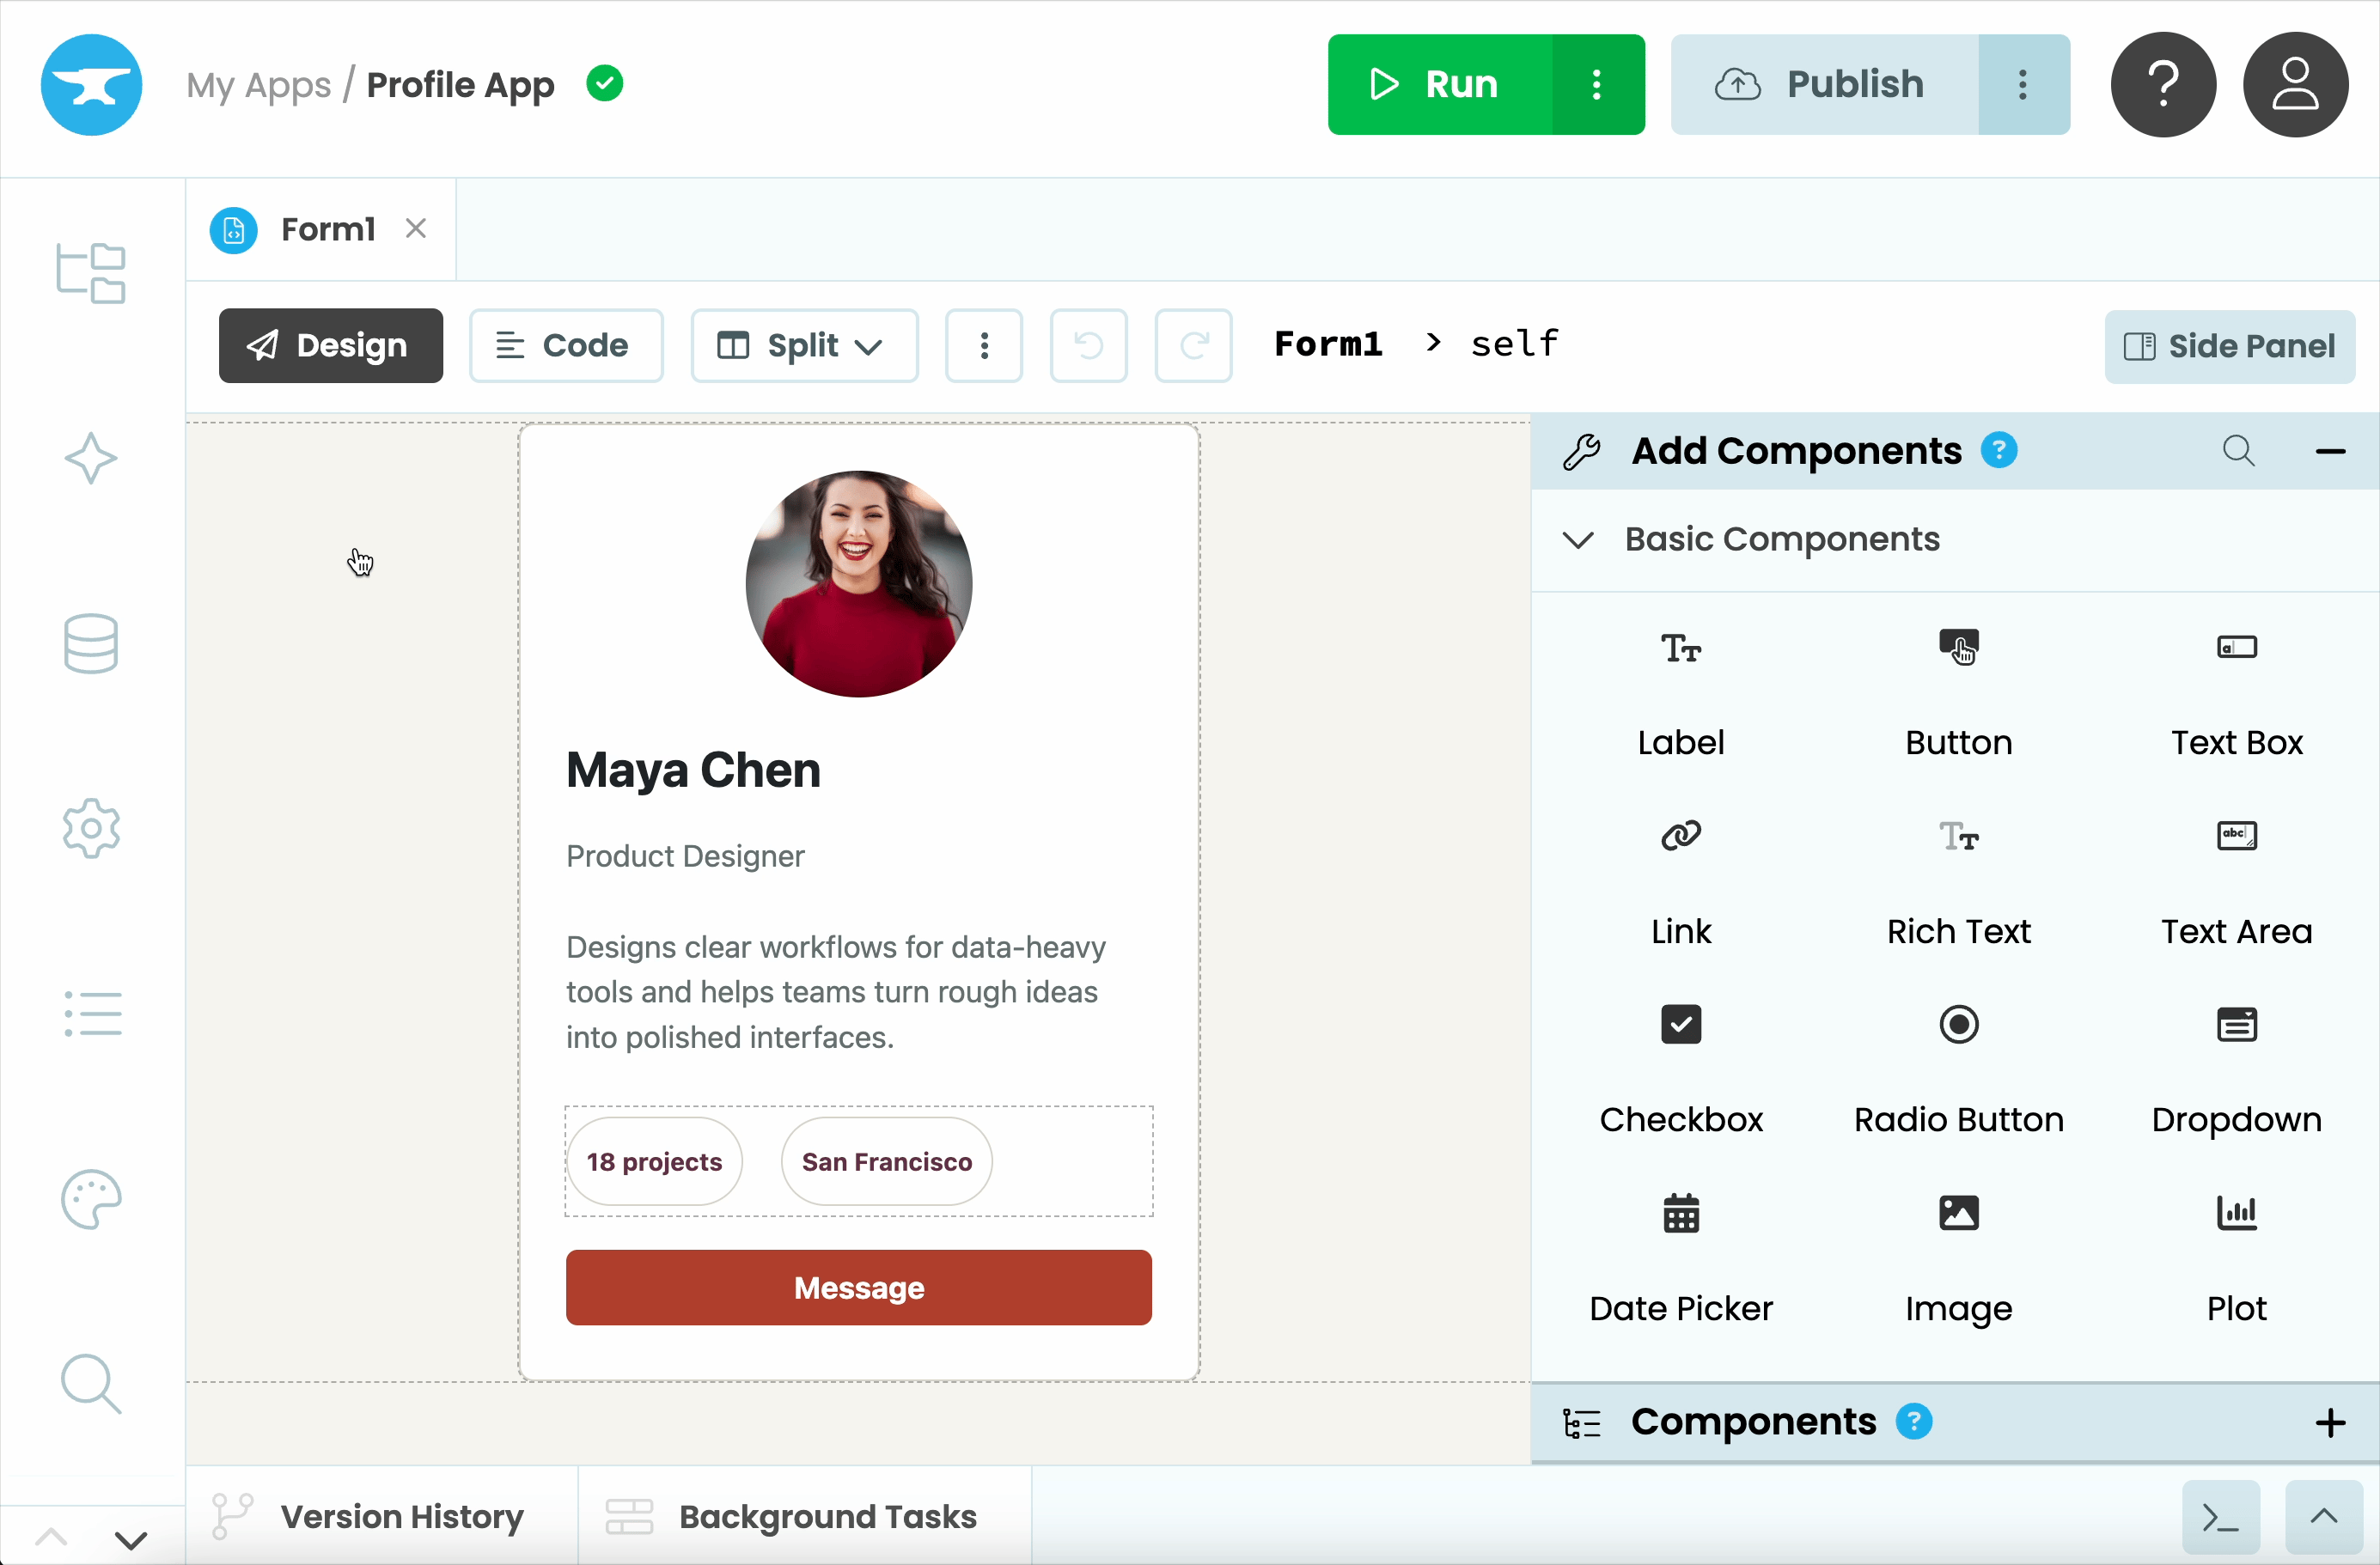
Task: Click the help question mark in header
Action: 2163,85
